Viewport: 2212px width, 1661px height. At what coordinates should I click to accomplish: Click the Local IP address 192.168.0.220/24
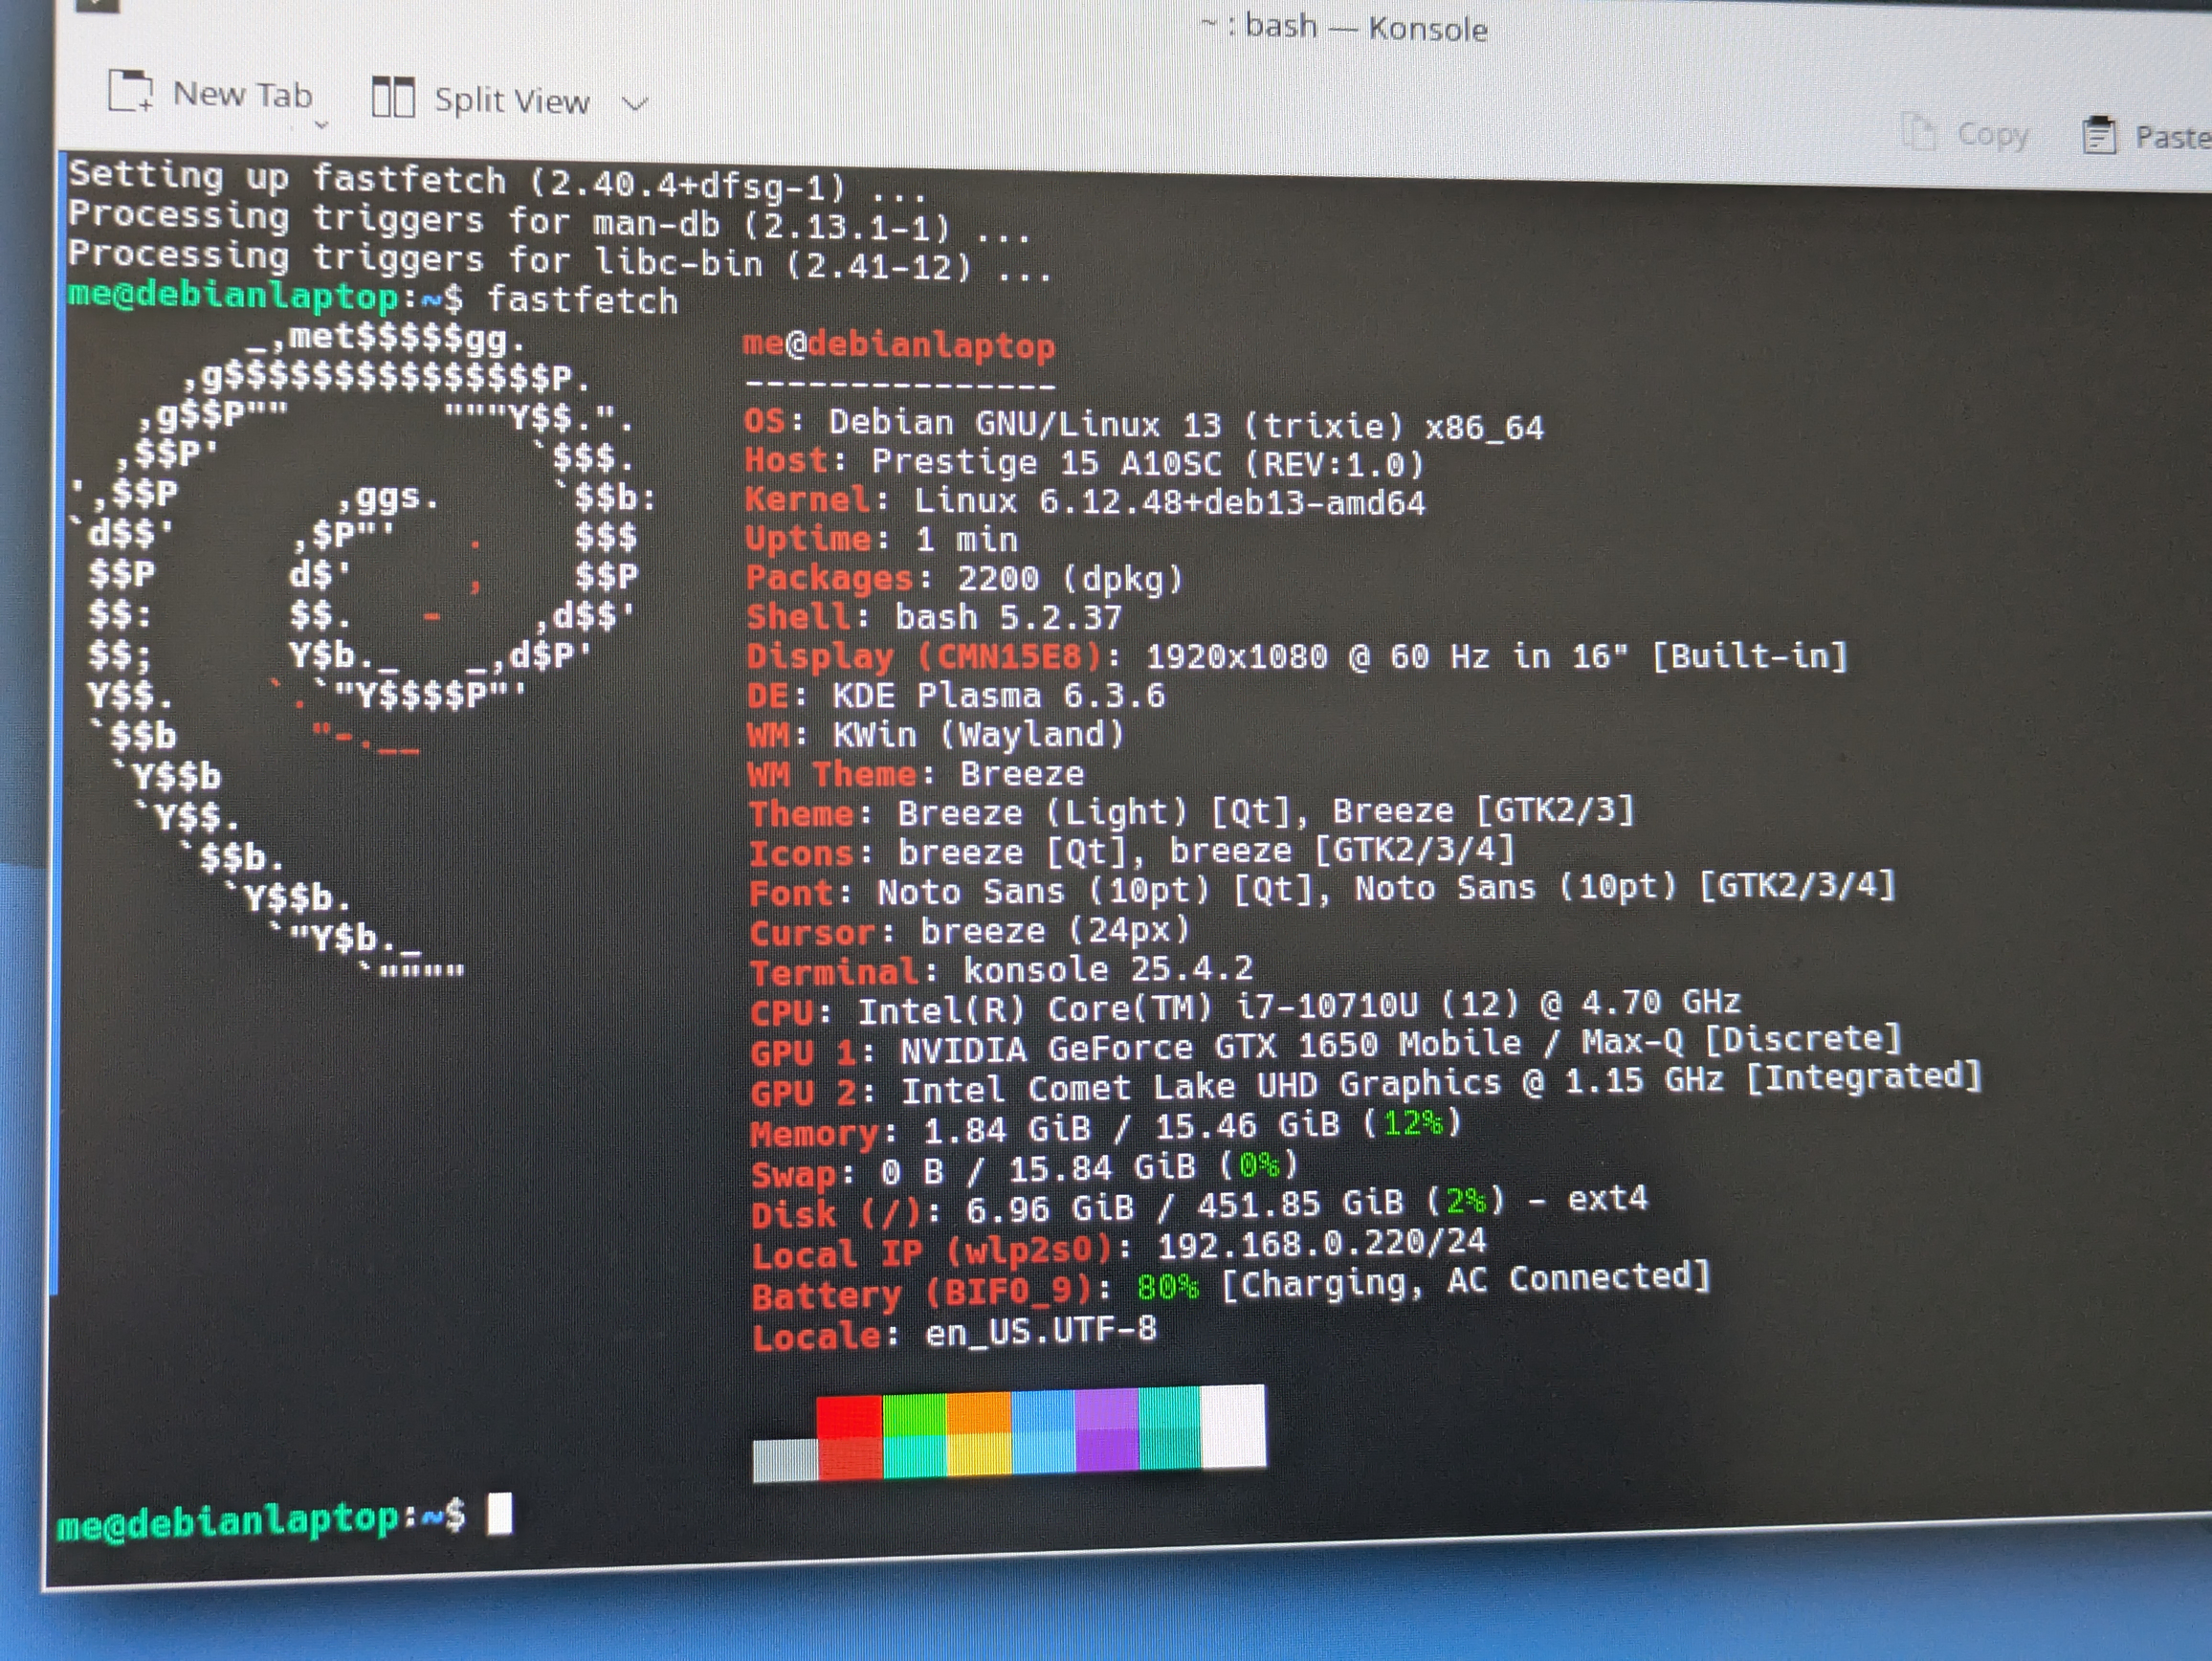point(1321,1245)
